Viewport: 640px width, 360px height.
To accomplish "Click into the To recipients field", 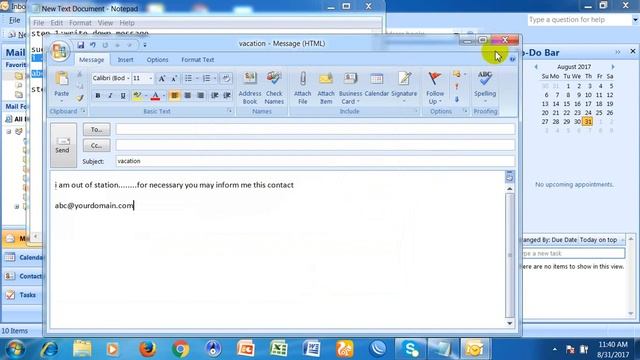I will click(315, 129).
